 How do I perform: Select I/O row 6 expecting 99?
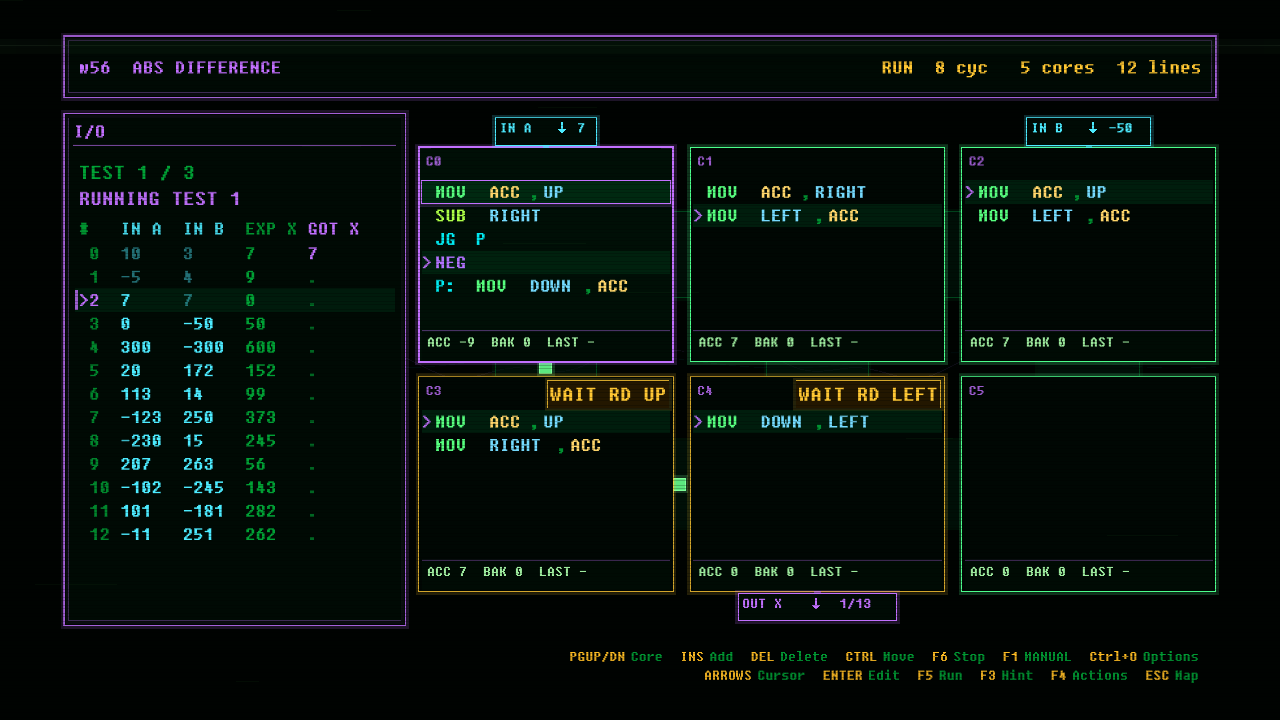236,394
